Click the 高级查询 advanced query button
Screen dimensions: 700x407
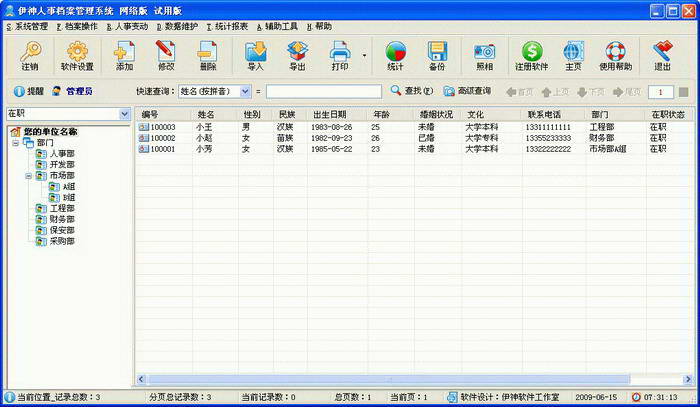(468, 91)
